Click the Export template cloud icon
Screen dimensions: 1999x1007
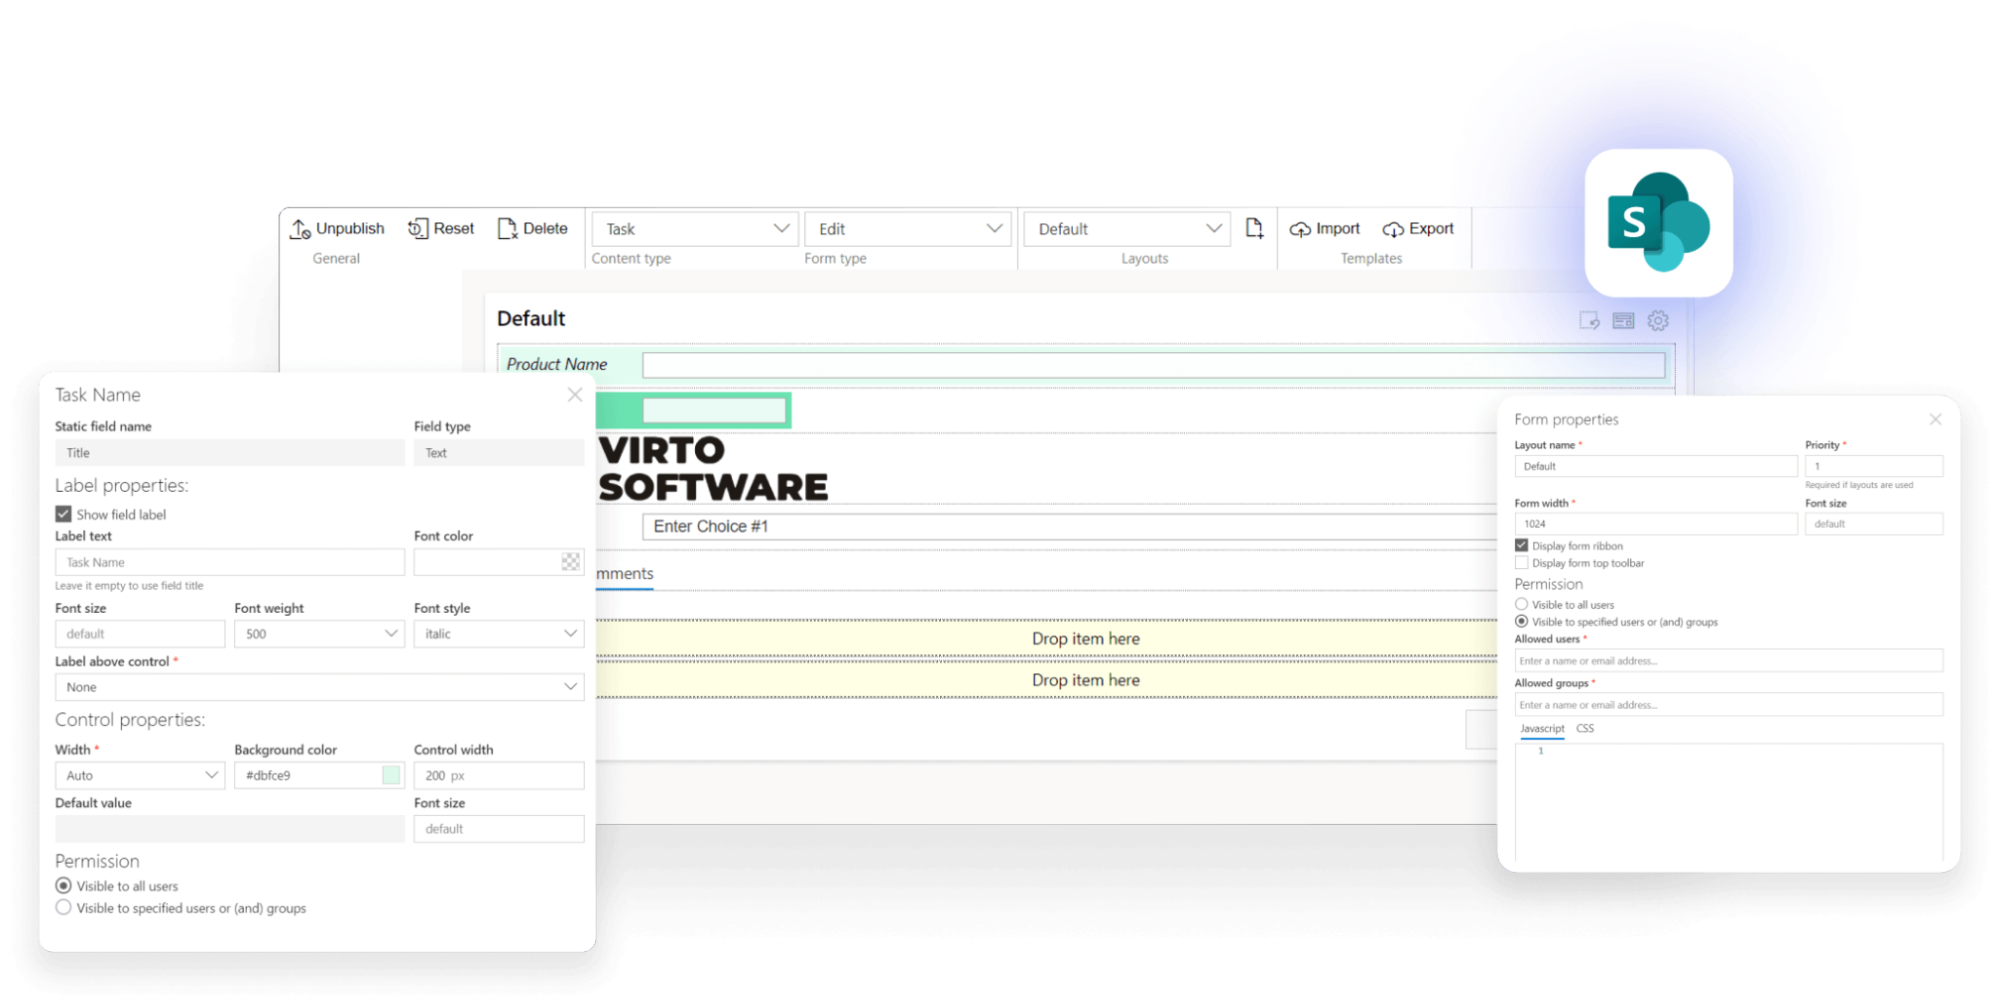(x=1393, y=229)
